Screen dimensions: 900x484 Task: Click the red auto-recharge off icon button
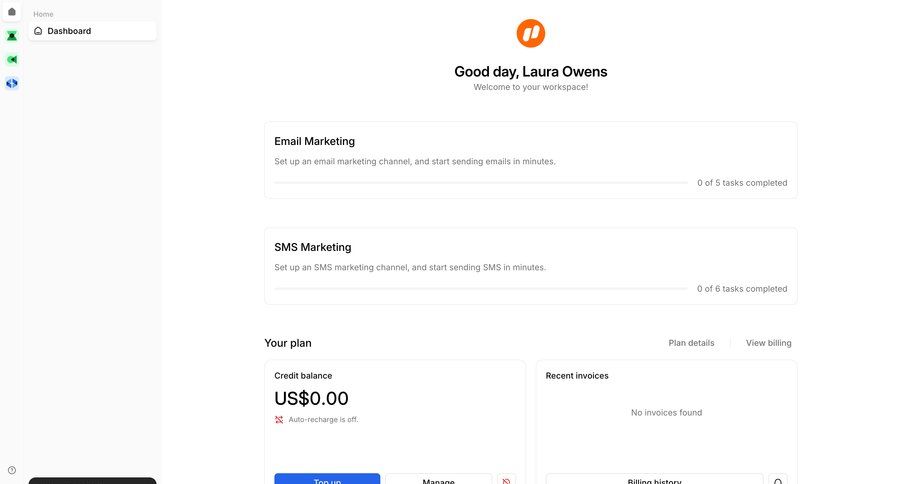(506, 480)
